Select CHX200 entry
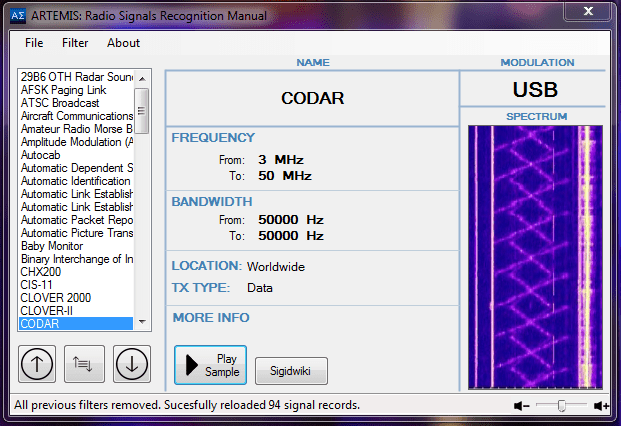This screenshot has width=621, height=426. [x=76, y=272]
